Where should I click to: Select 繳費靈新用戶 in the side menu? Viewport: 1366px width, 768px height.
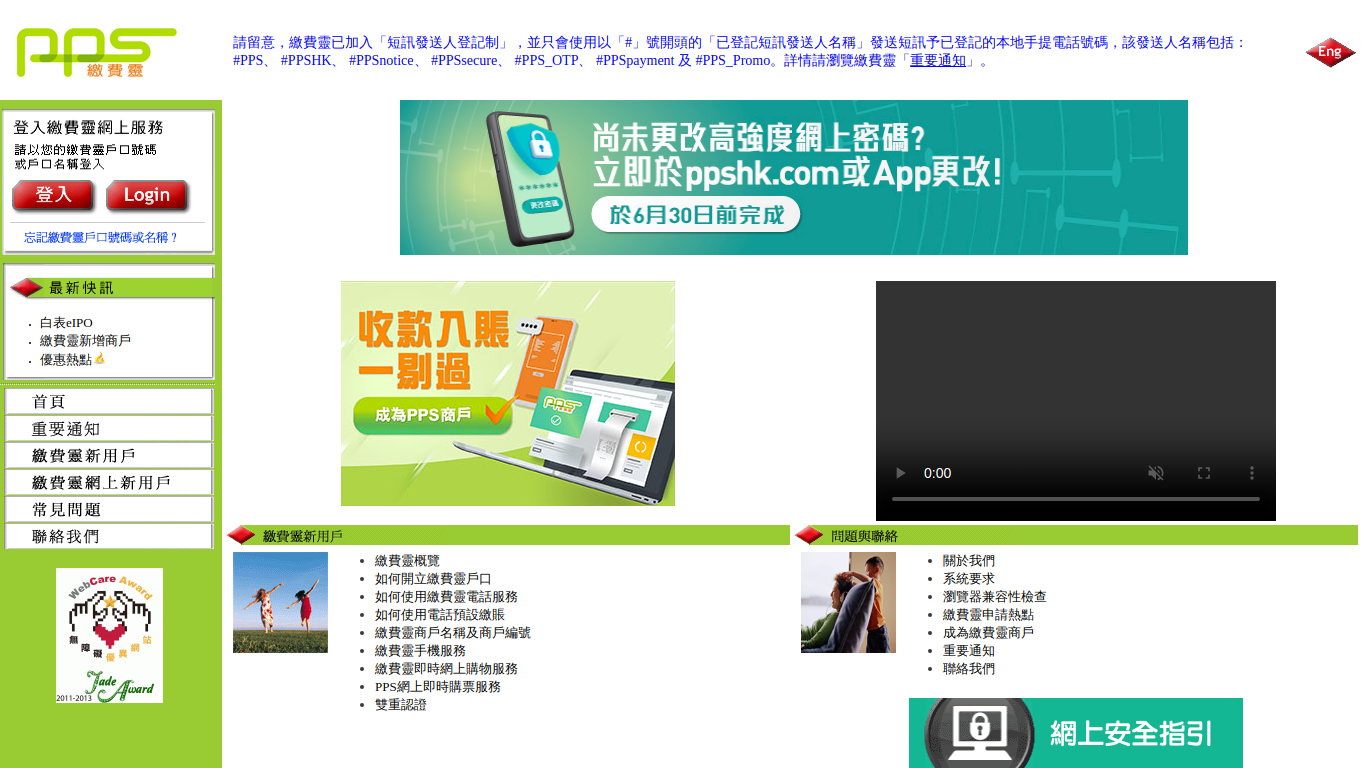click(109, 455)
